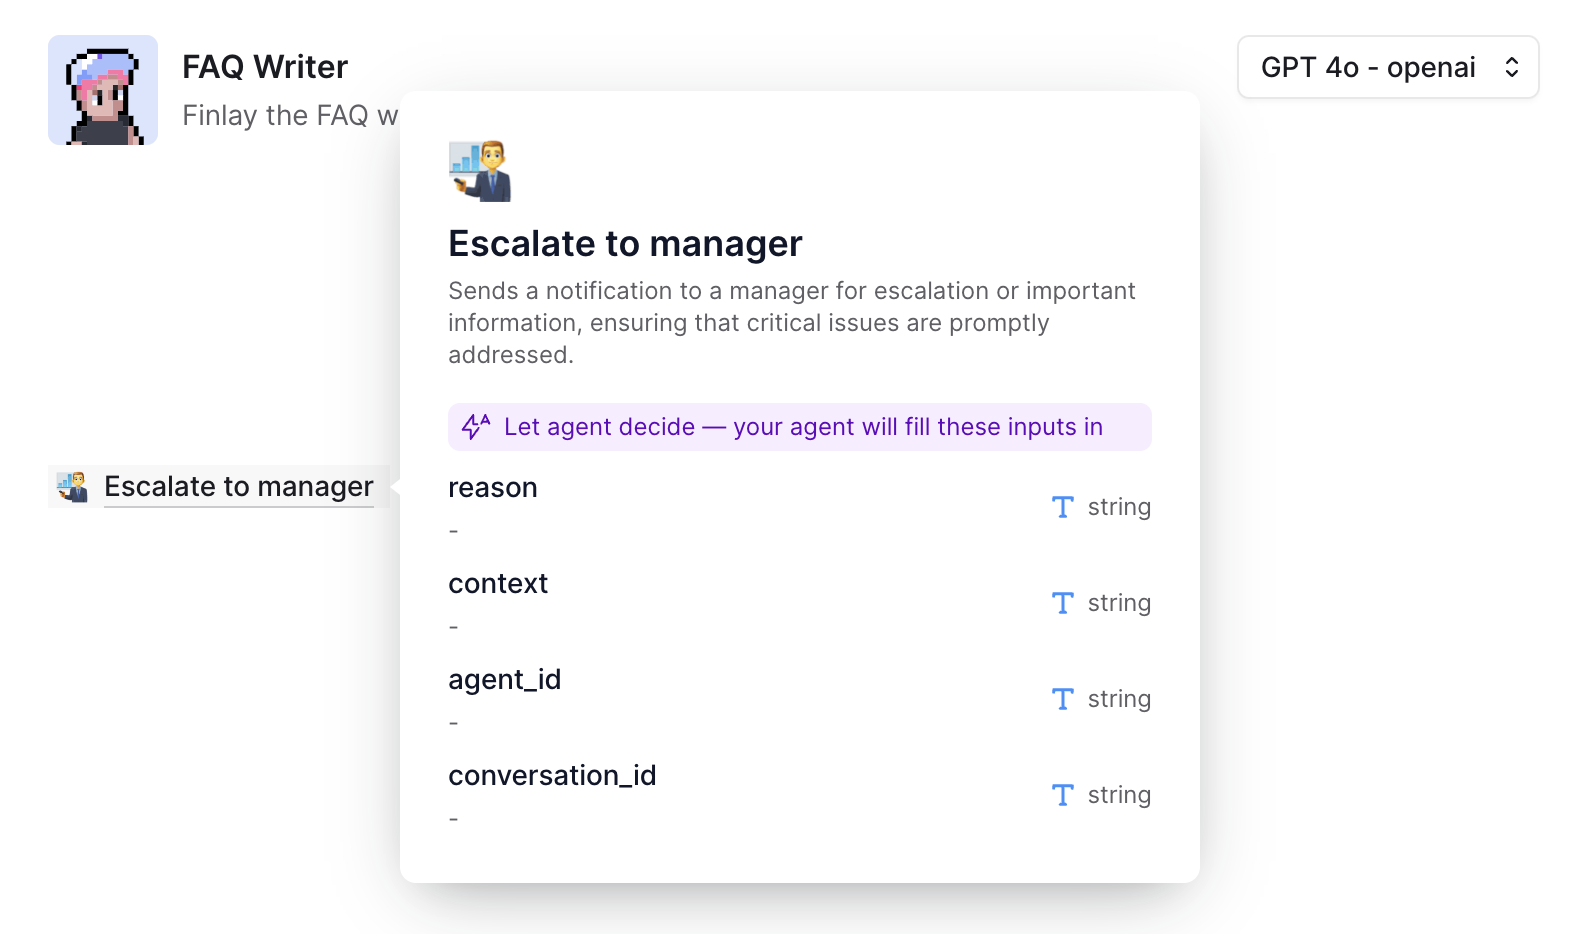Viewport: 1592px width, 934px height.
Task: Click the Escalate to manager popup heading
Action: coord(625,244)
